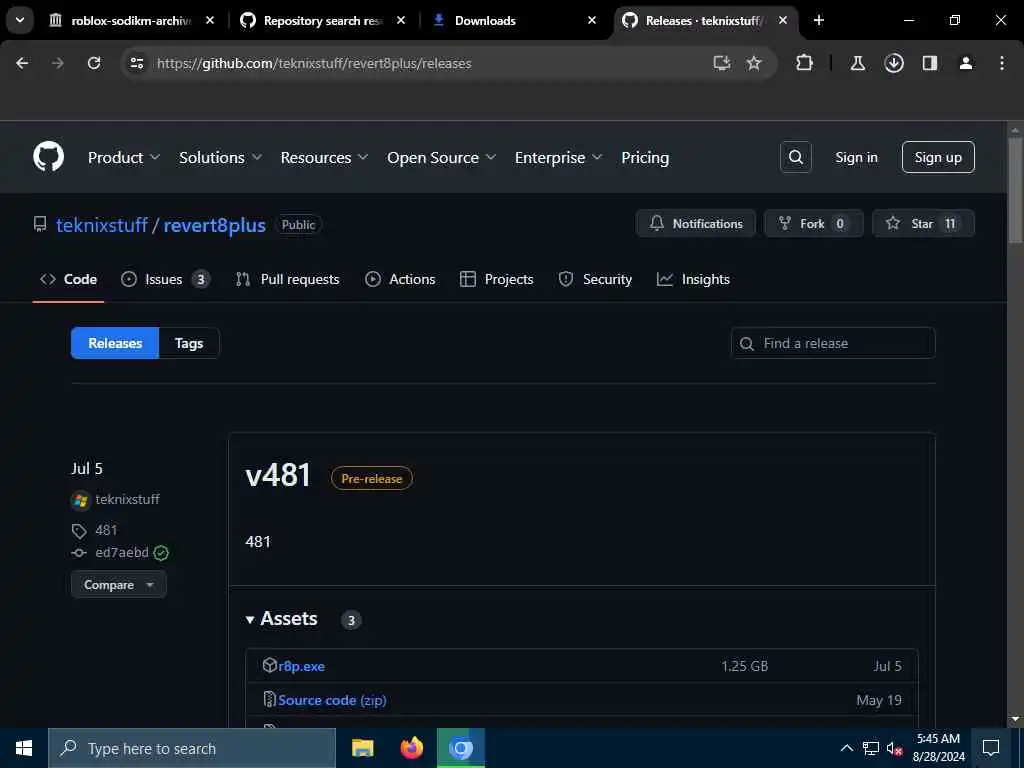This screenshot has height=768, width=1024.
Task: Switch to the Downloads browser tab
Action: click(x=516, y=20)
